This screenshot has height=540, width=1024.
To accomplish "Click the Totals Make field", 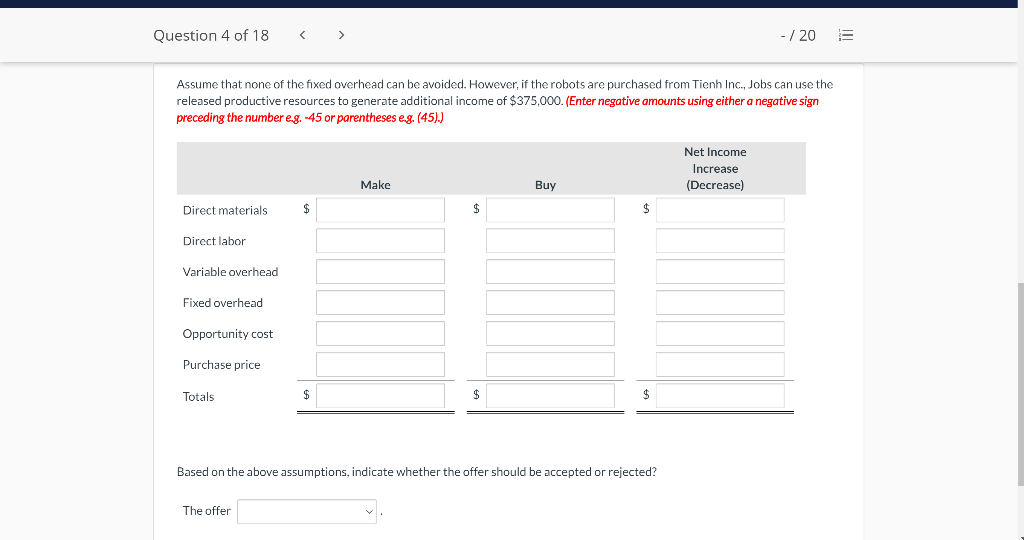I will point(380,396).
